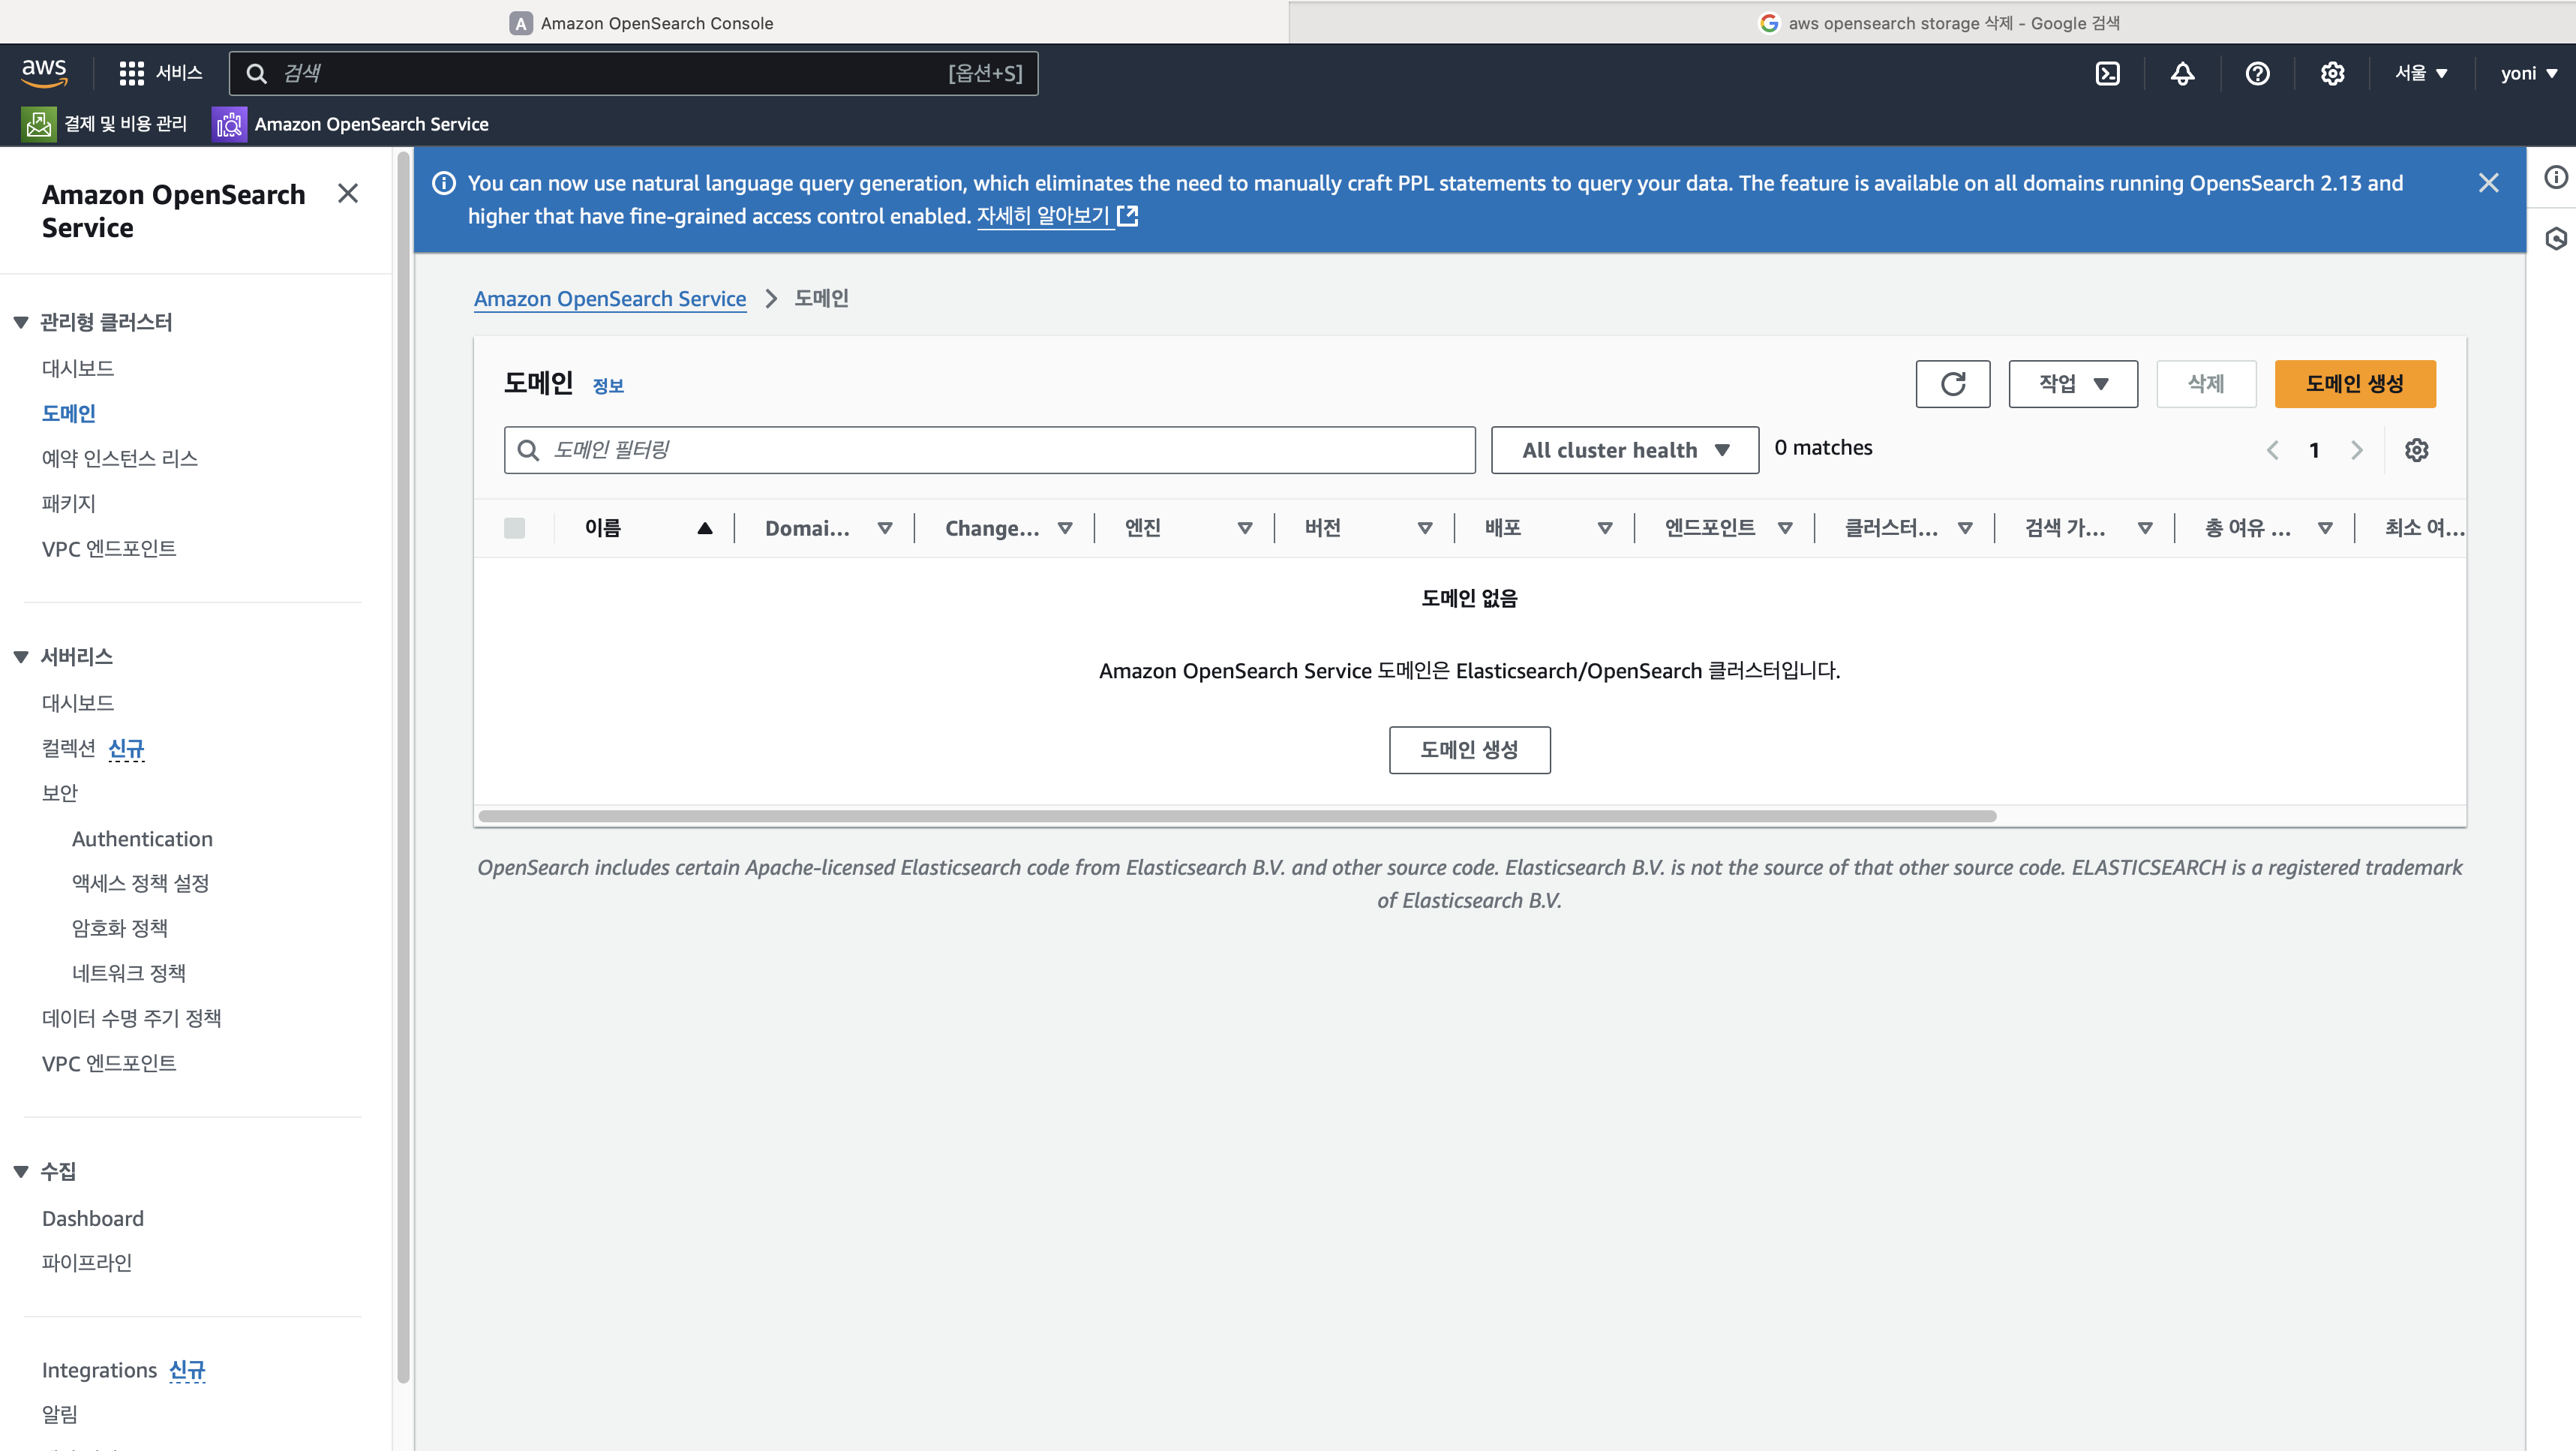Open the notifications bell icon

[x=2182, y=73]
